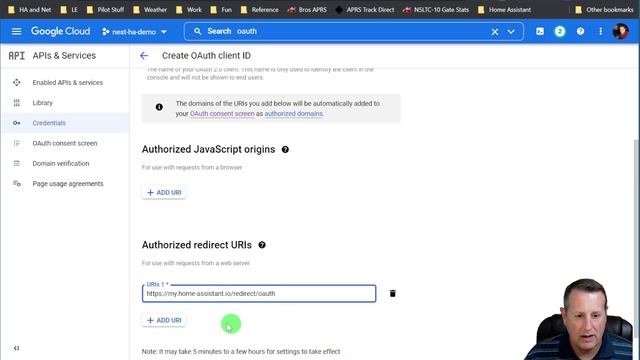This screenshot has width=640, height=360.
Task: Open the HA and Net bookmark folder
Action: pyautogui.click(x=30, y=9)
